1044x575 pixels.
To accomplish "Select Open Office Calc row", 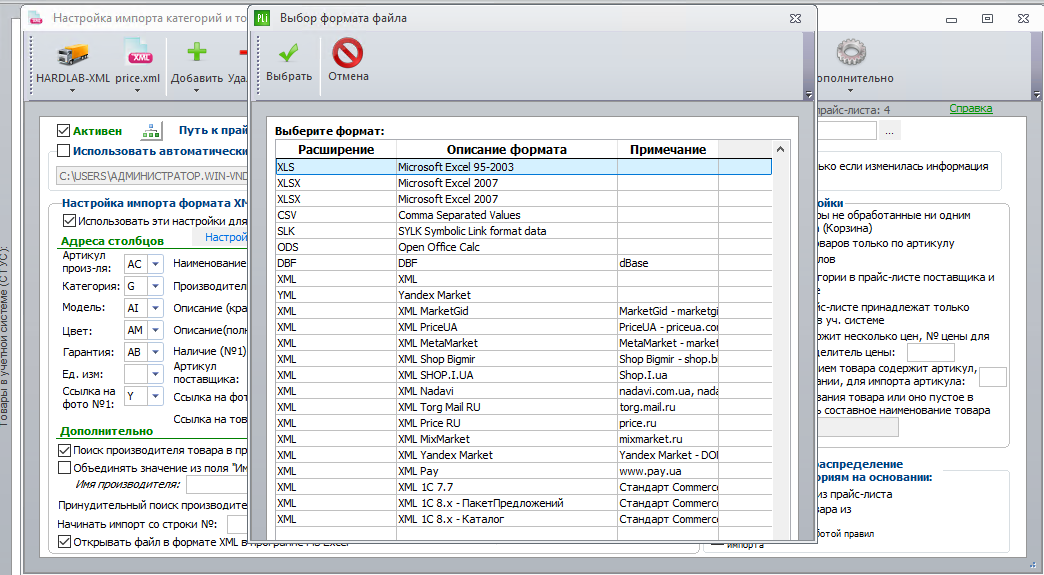I will pyautogui.click(x=523, y=247).
